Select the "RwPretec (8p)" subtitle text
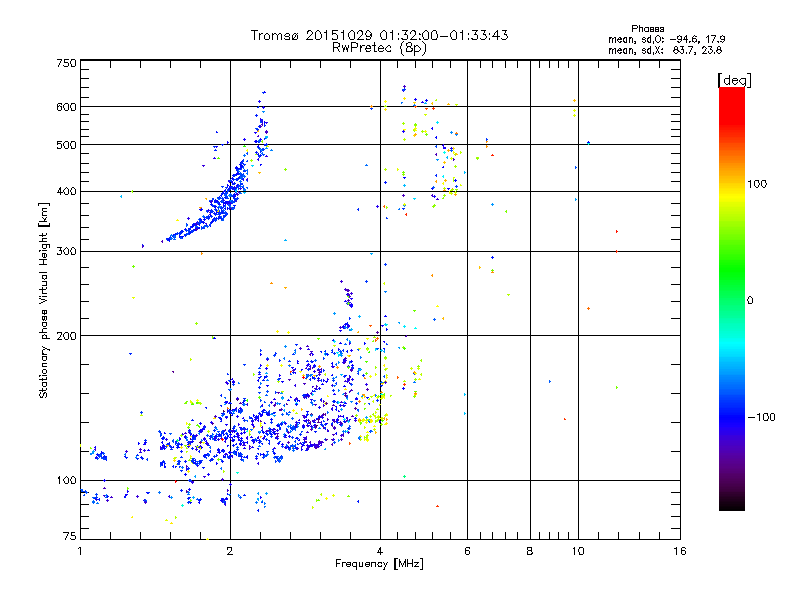The image size is (800, 600). pyautogui.click(x=379, y=48)
